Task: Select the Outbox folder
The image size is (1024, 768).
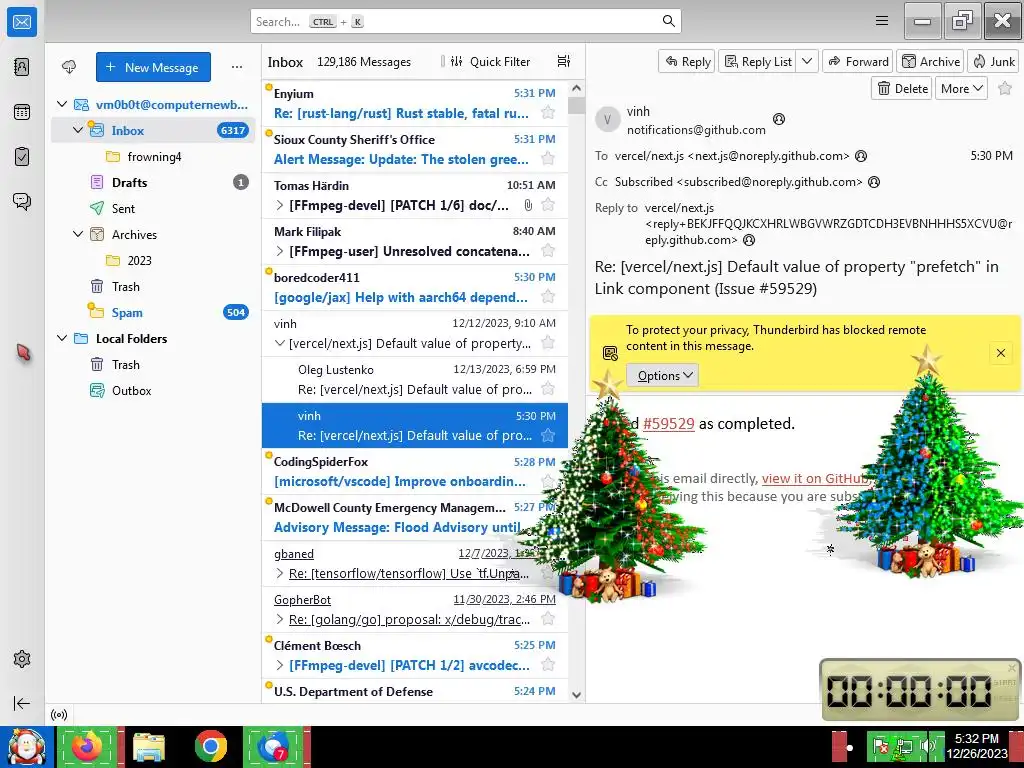Action: pos(153,391)
